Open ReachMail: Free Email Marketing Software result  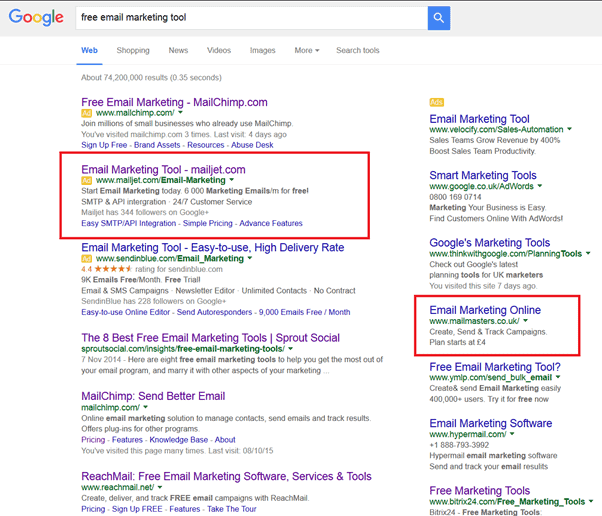[226, 476]
